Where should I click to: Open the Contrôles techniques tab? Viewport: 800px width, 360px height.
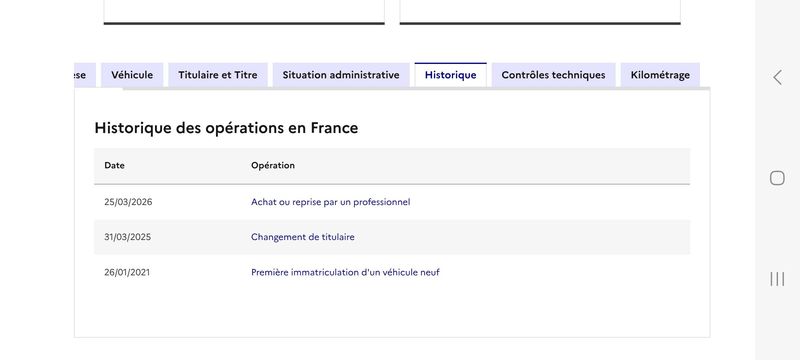(x=554, y=75)
